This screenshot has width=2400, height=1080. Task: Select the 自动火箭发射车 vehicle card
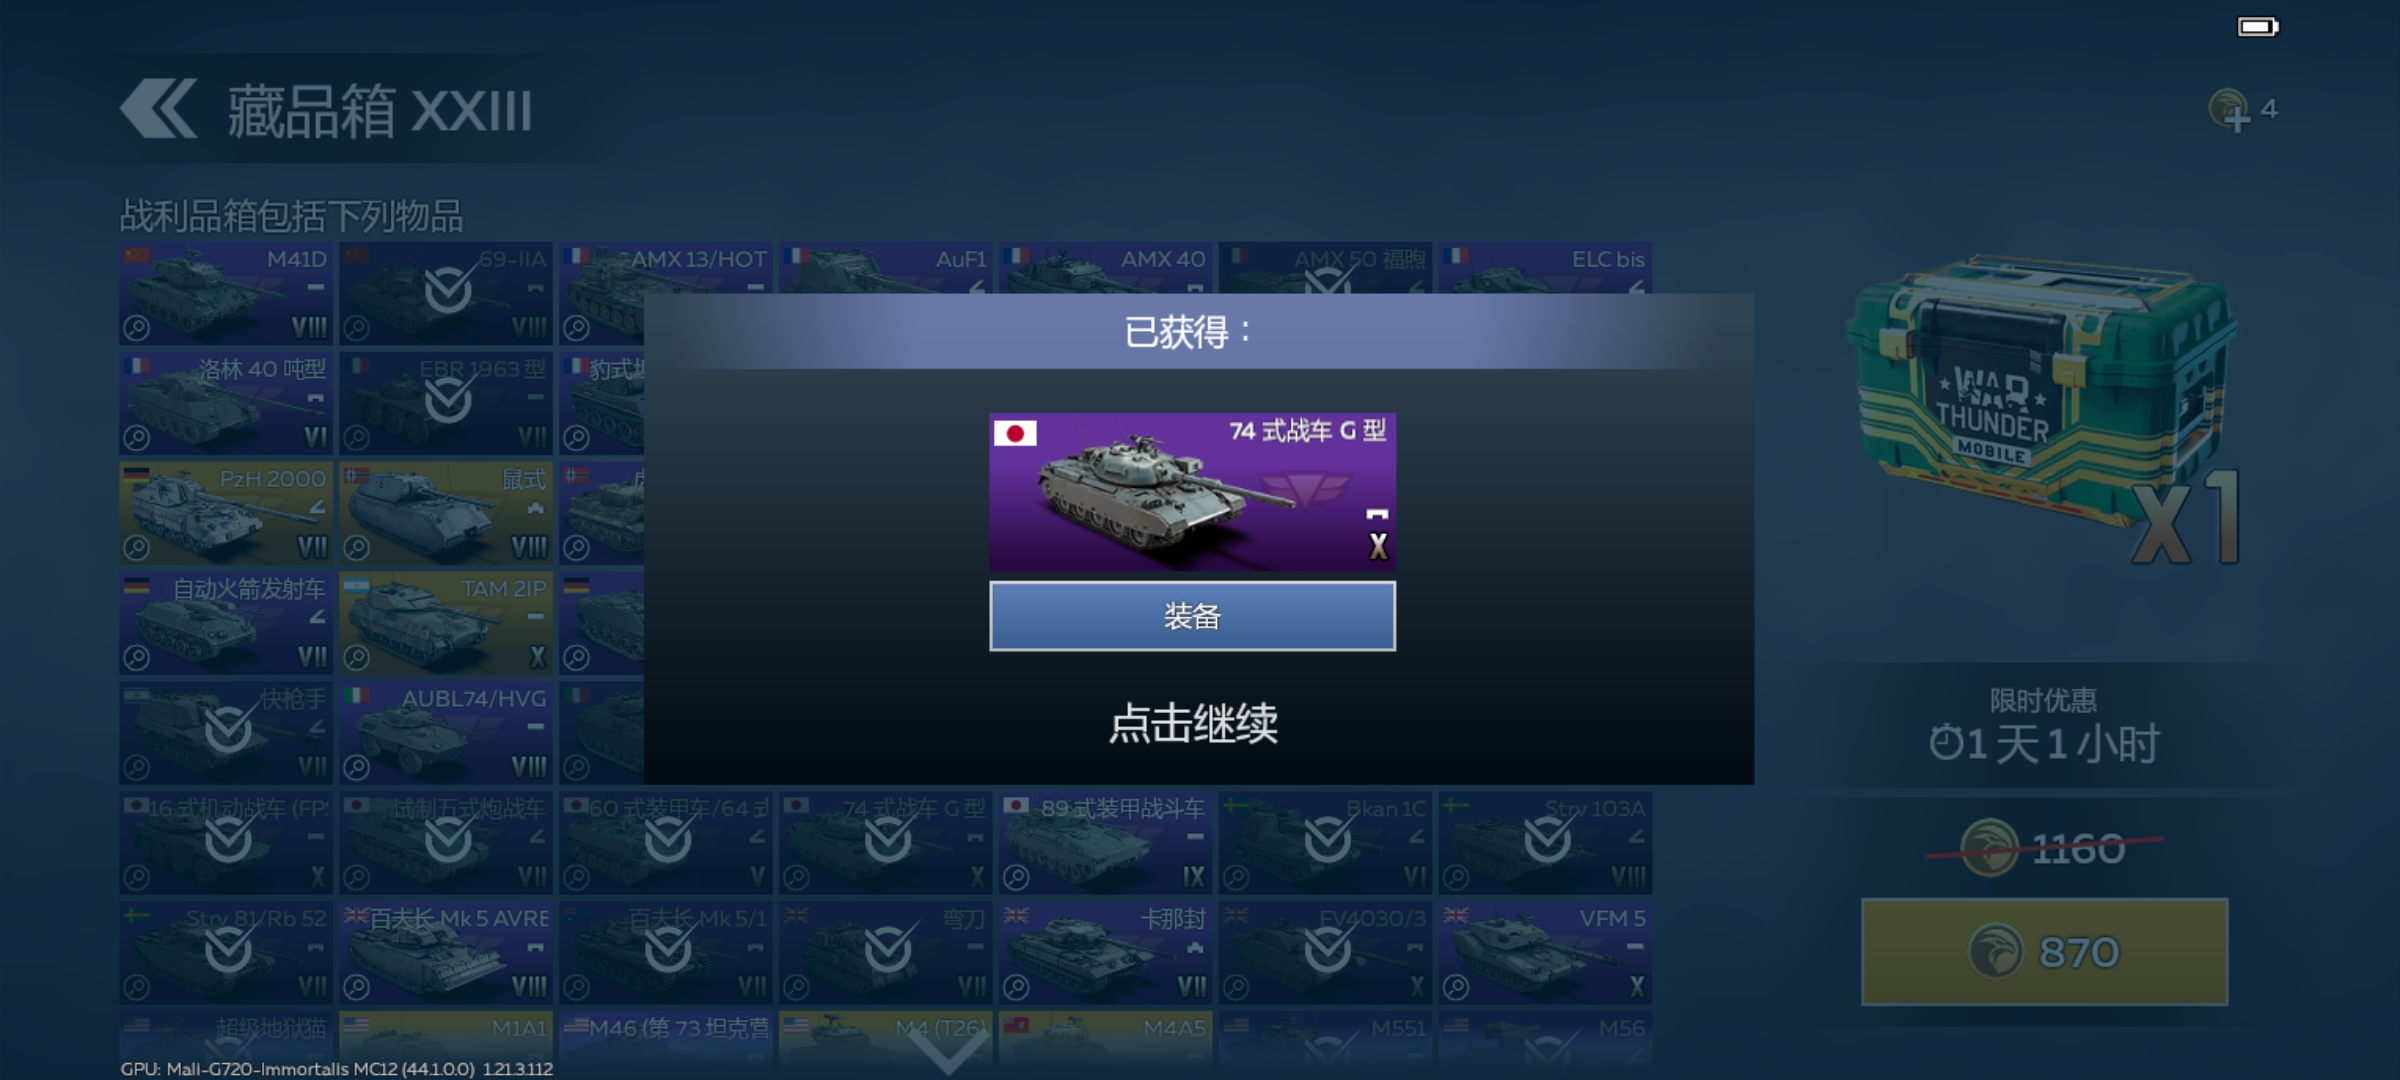226,623
